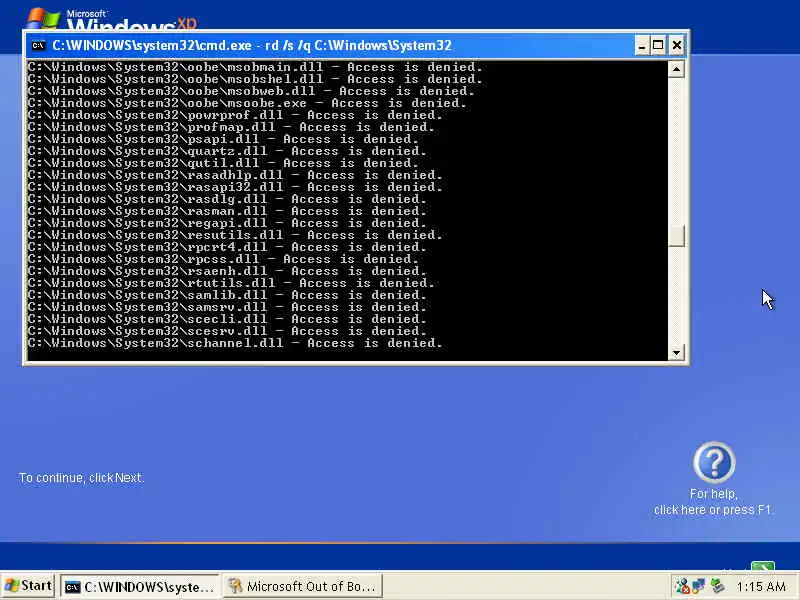Viewport: 800px width, 600px height.
Task: Click the 'To continue, click Next' text
Action: point(82,478)
